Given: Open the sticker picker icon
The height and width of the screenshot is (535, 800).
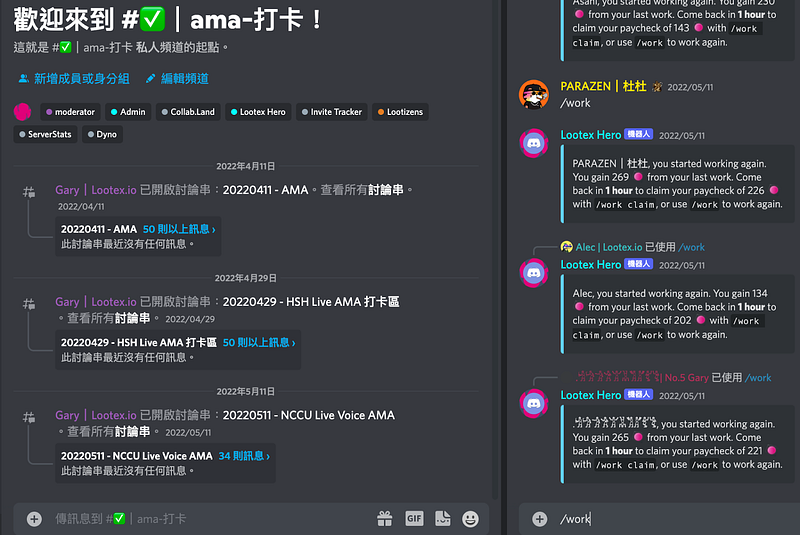Looking at the screenshot, I should pos(442,519).
